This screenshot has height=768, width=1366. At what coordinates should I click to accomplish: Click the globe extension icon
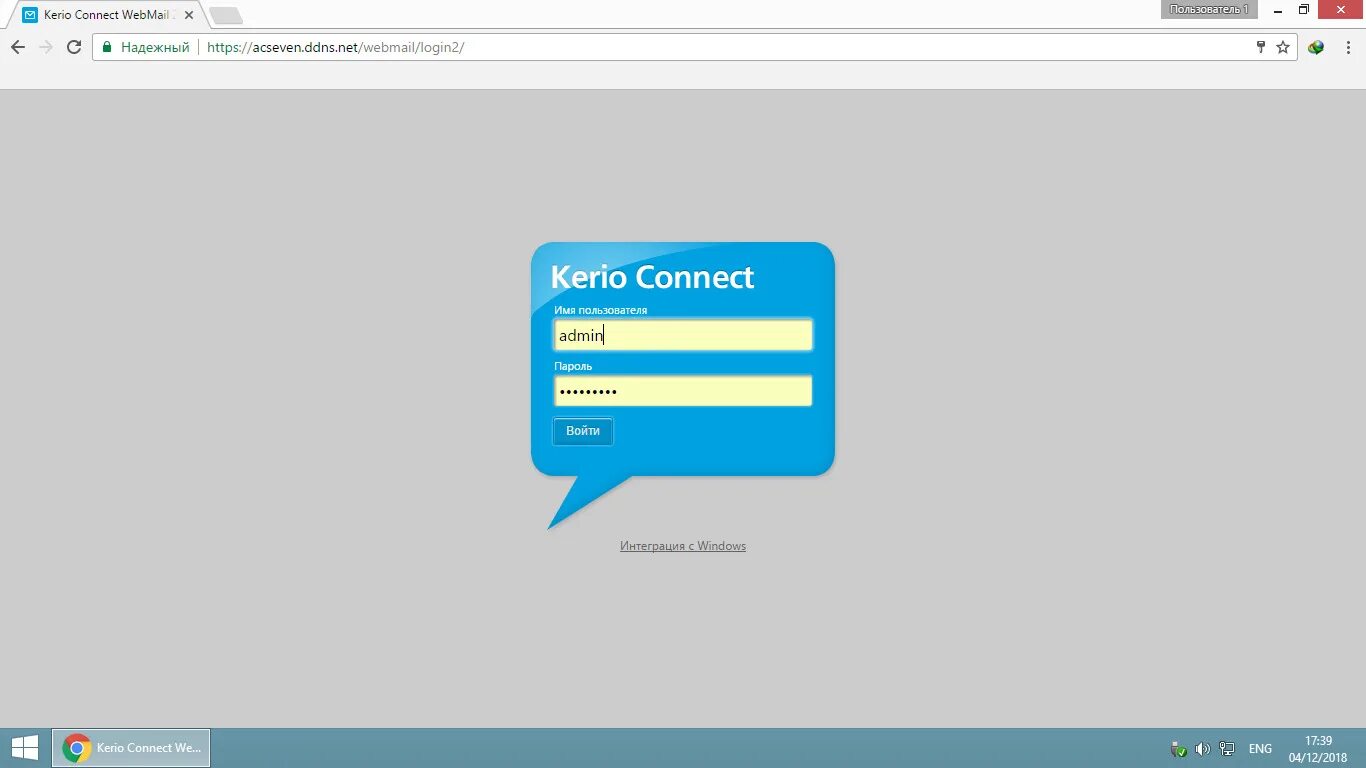tap(1316, 47)
